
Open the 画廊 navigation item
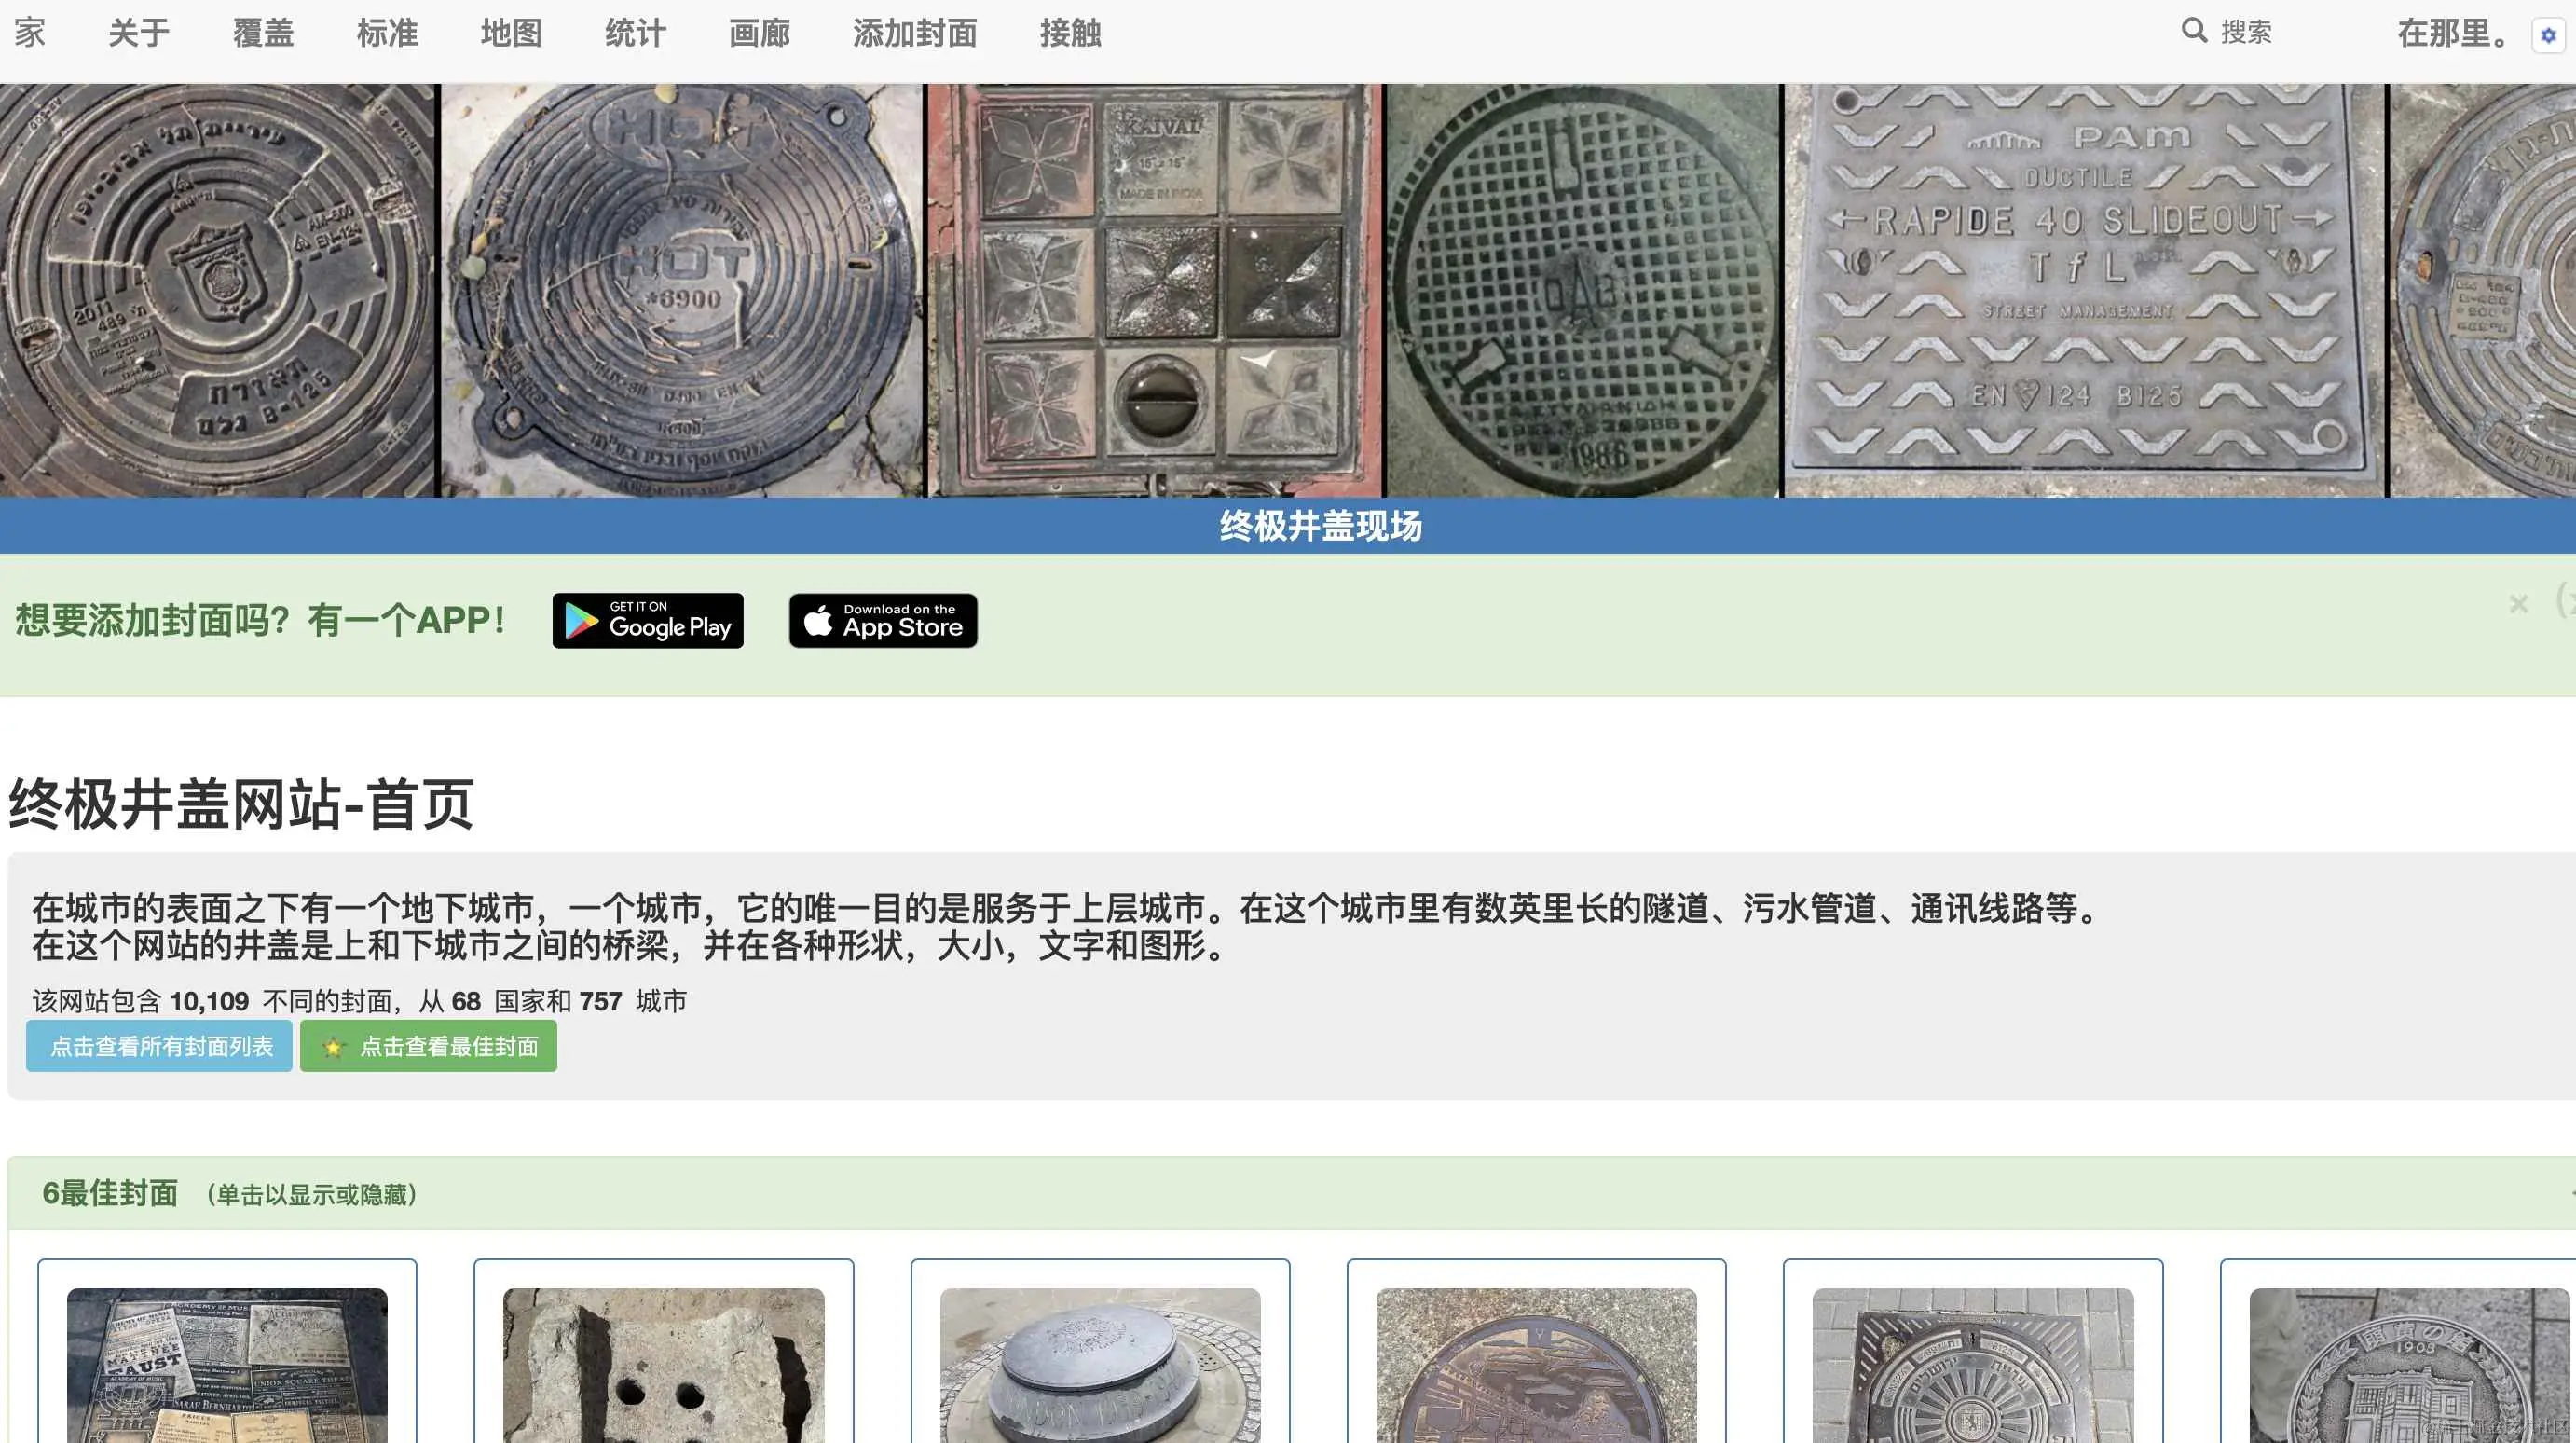(759, 34)
